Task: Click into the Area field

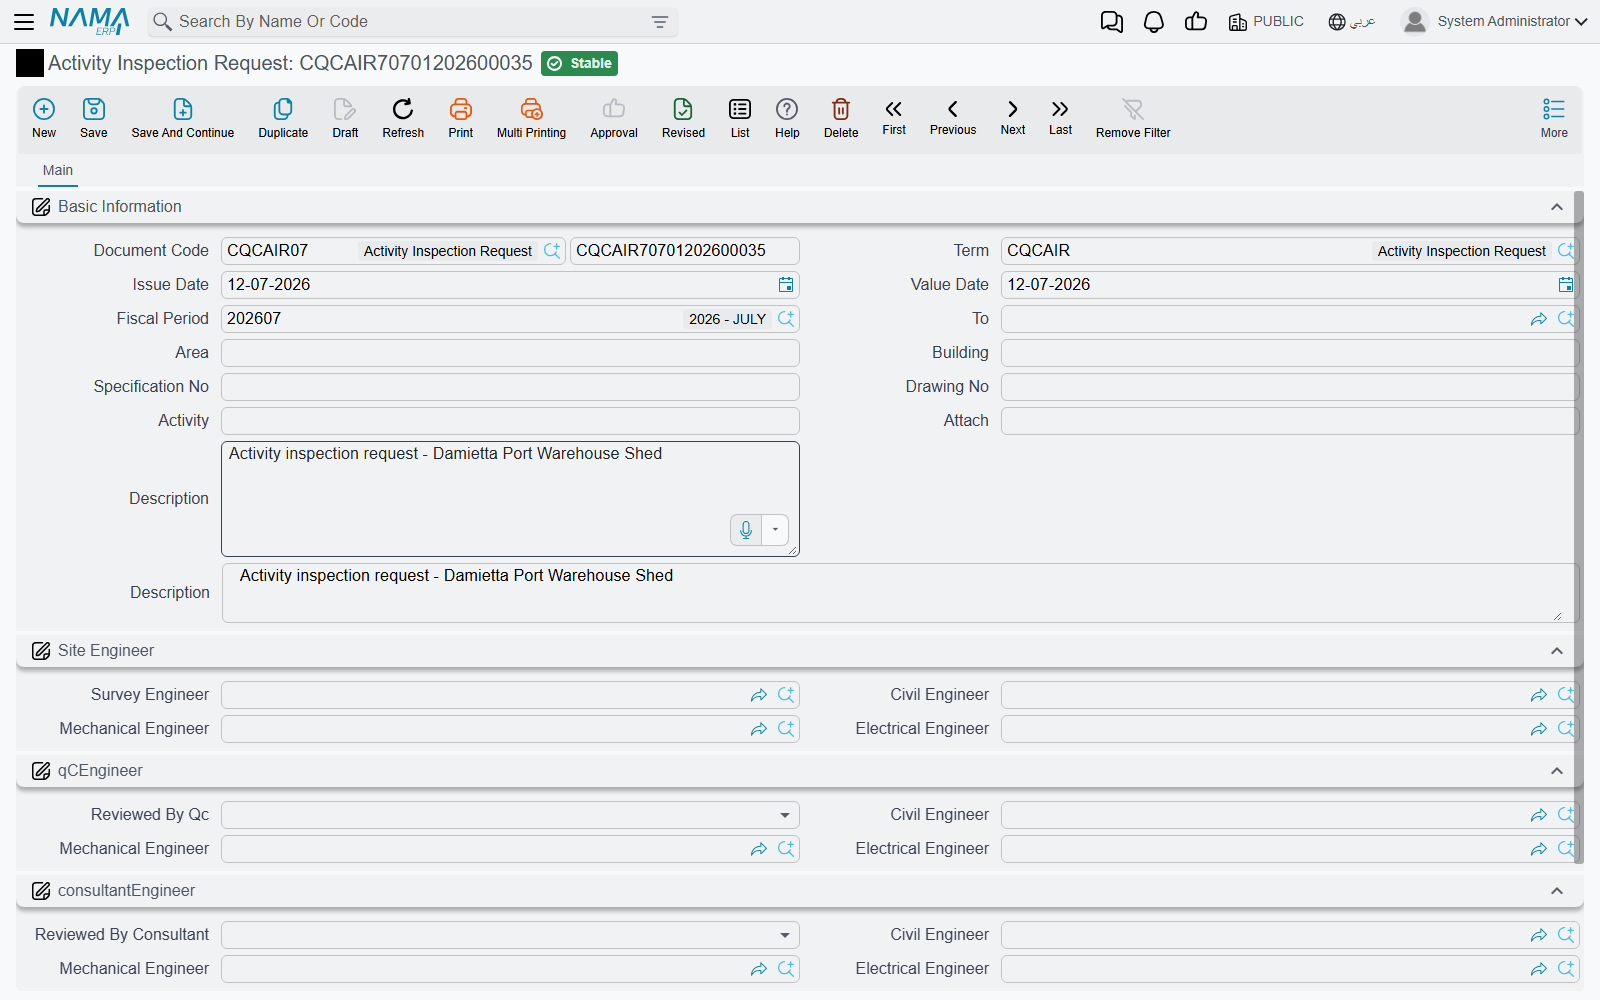Action: (510, 353)
